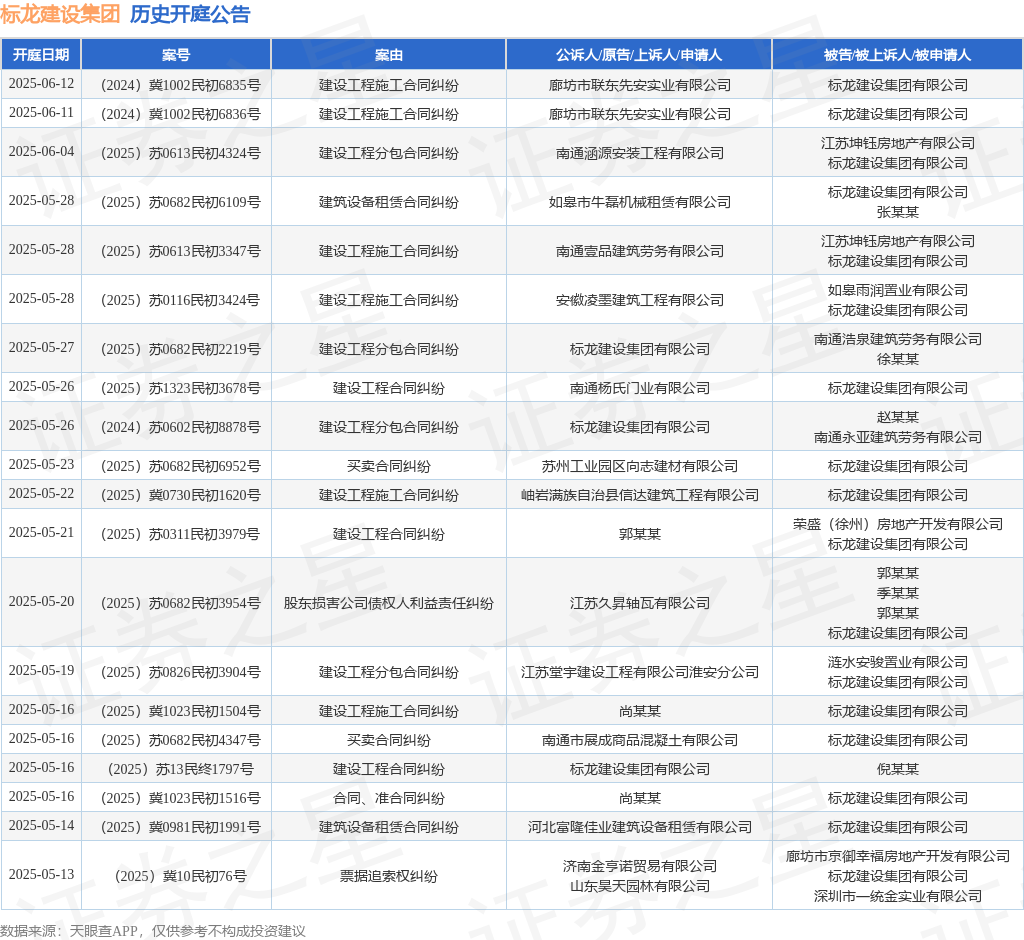The width and height of the screenshot is (1024, 940).
Task: Click the 标龙建设集团 title text
Action: (60, 14)
